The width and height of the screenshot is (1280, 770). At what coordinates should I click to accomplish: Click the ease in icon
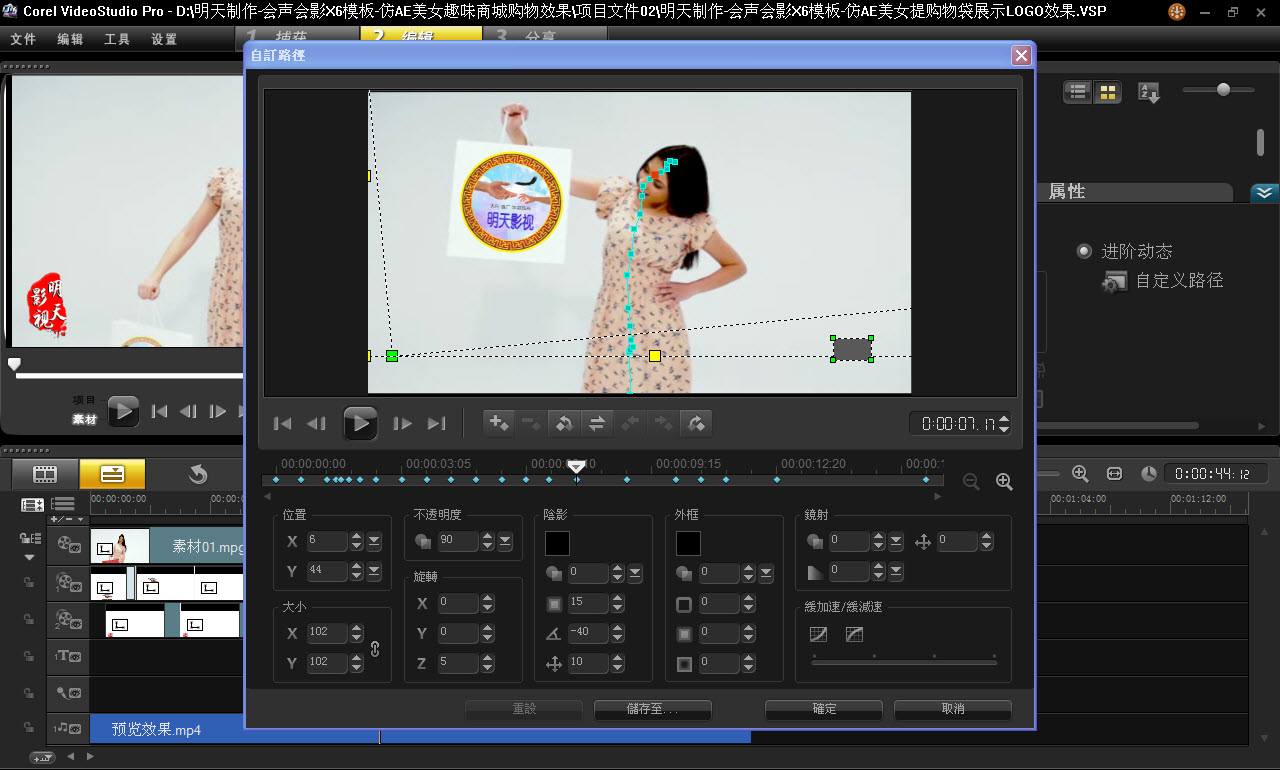pos(819,634)
